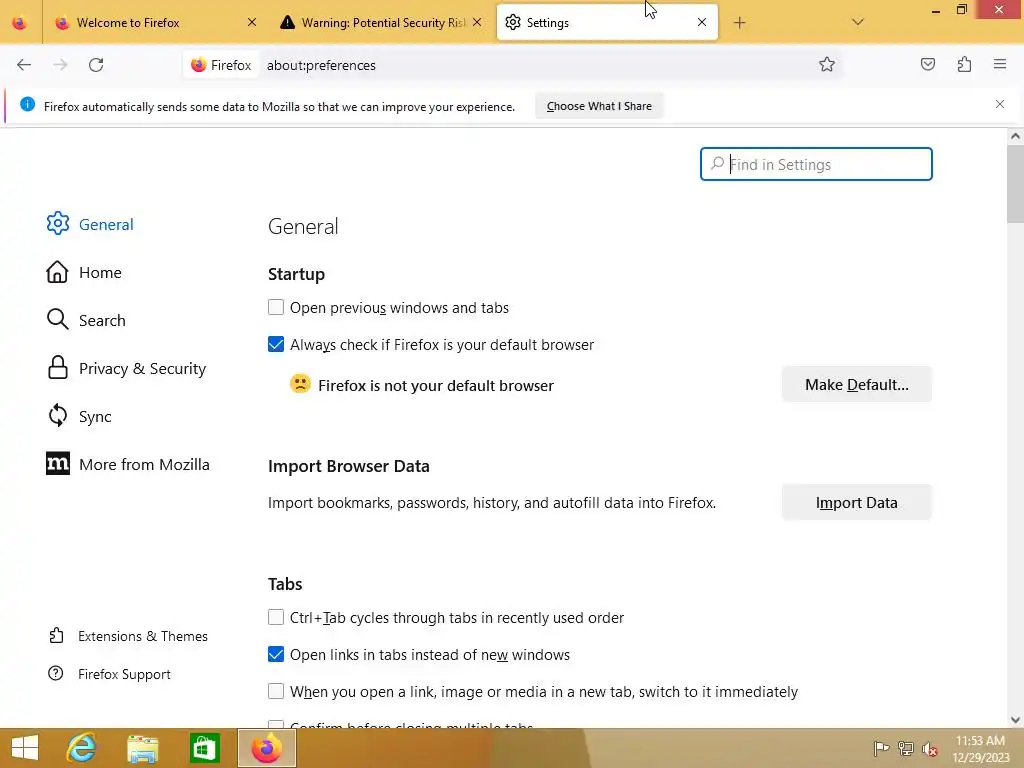Open the hamburger application menu
1024x768 pixels.
click(x=1000, y=64)
